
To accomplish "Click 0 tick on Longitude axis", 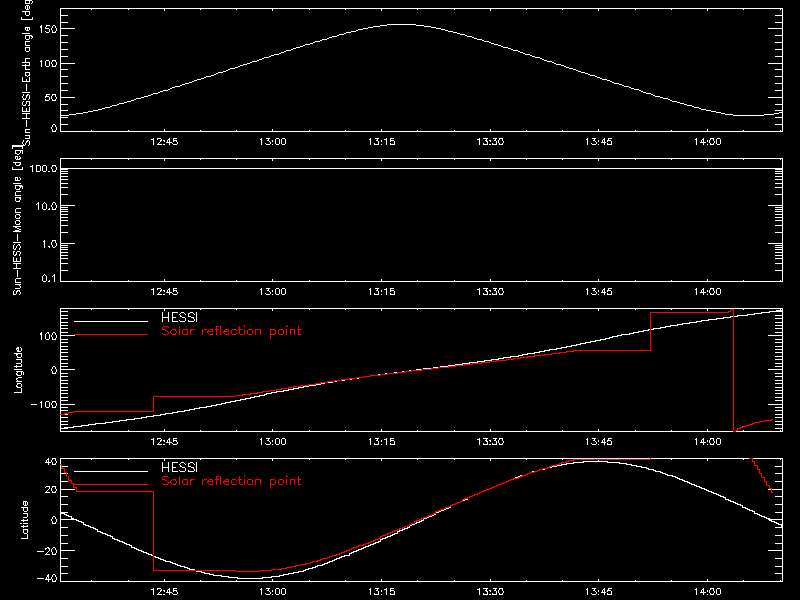I will coord(54,370).
